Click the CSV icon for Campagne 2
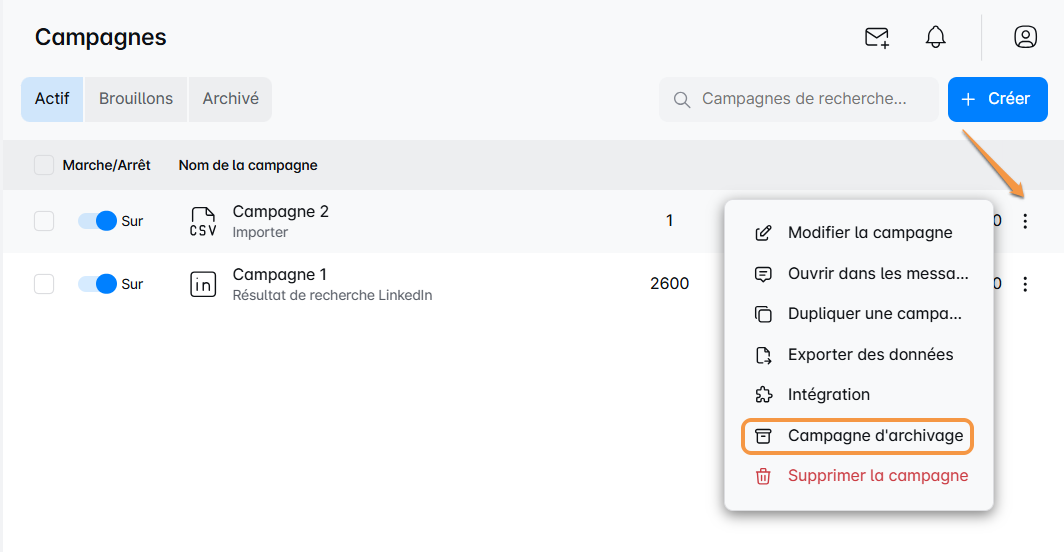 point(203,221)
